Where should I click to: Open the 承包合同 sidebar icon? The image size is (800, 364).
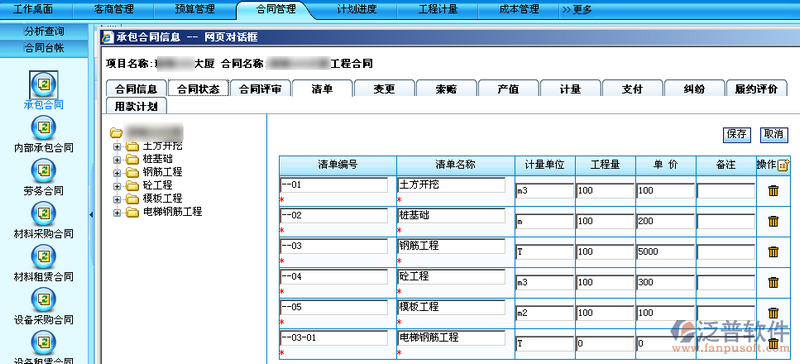[43, 85]
